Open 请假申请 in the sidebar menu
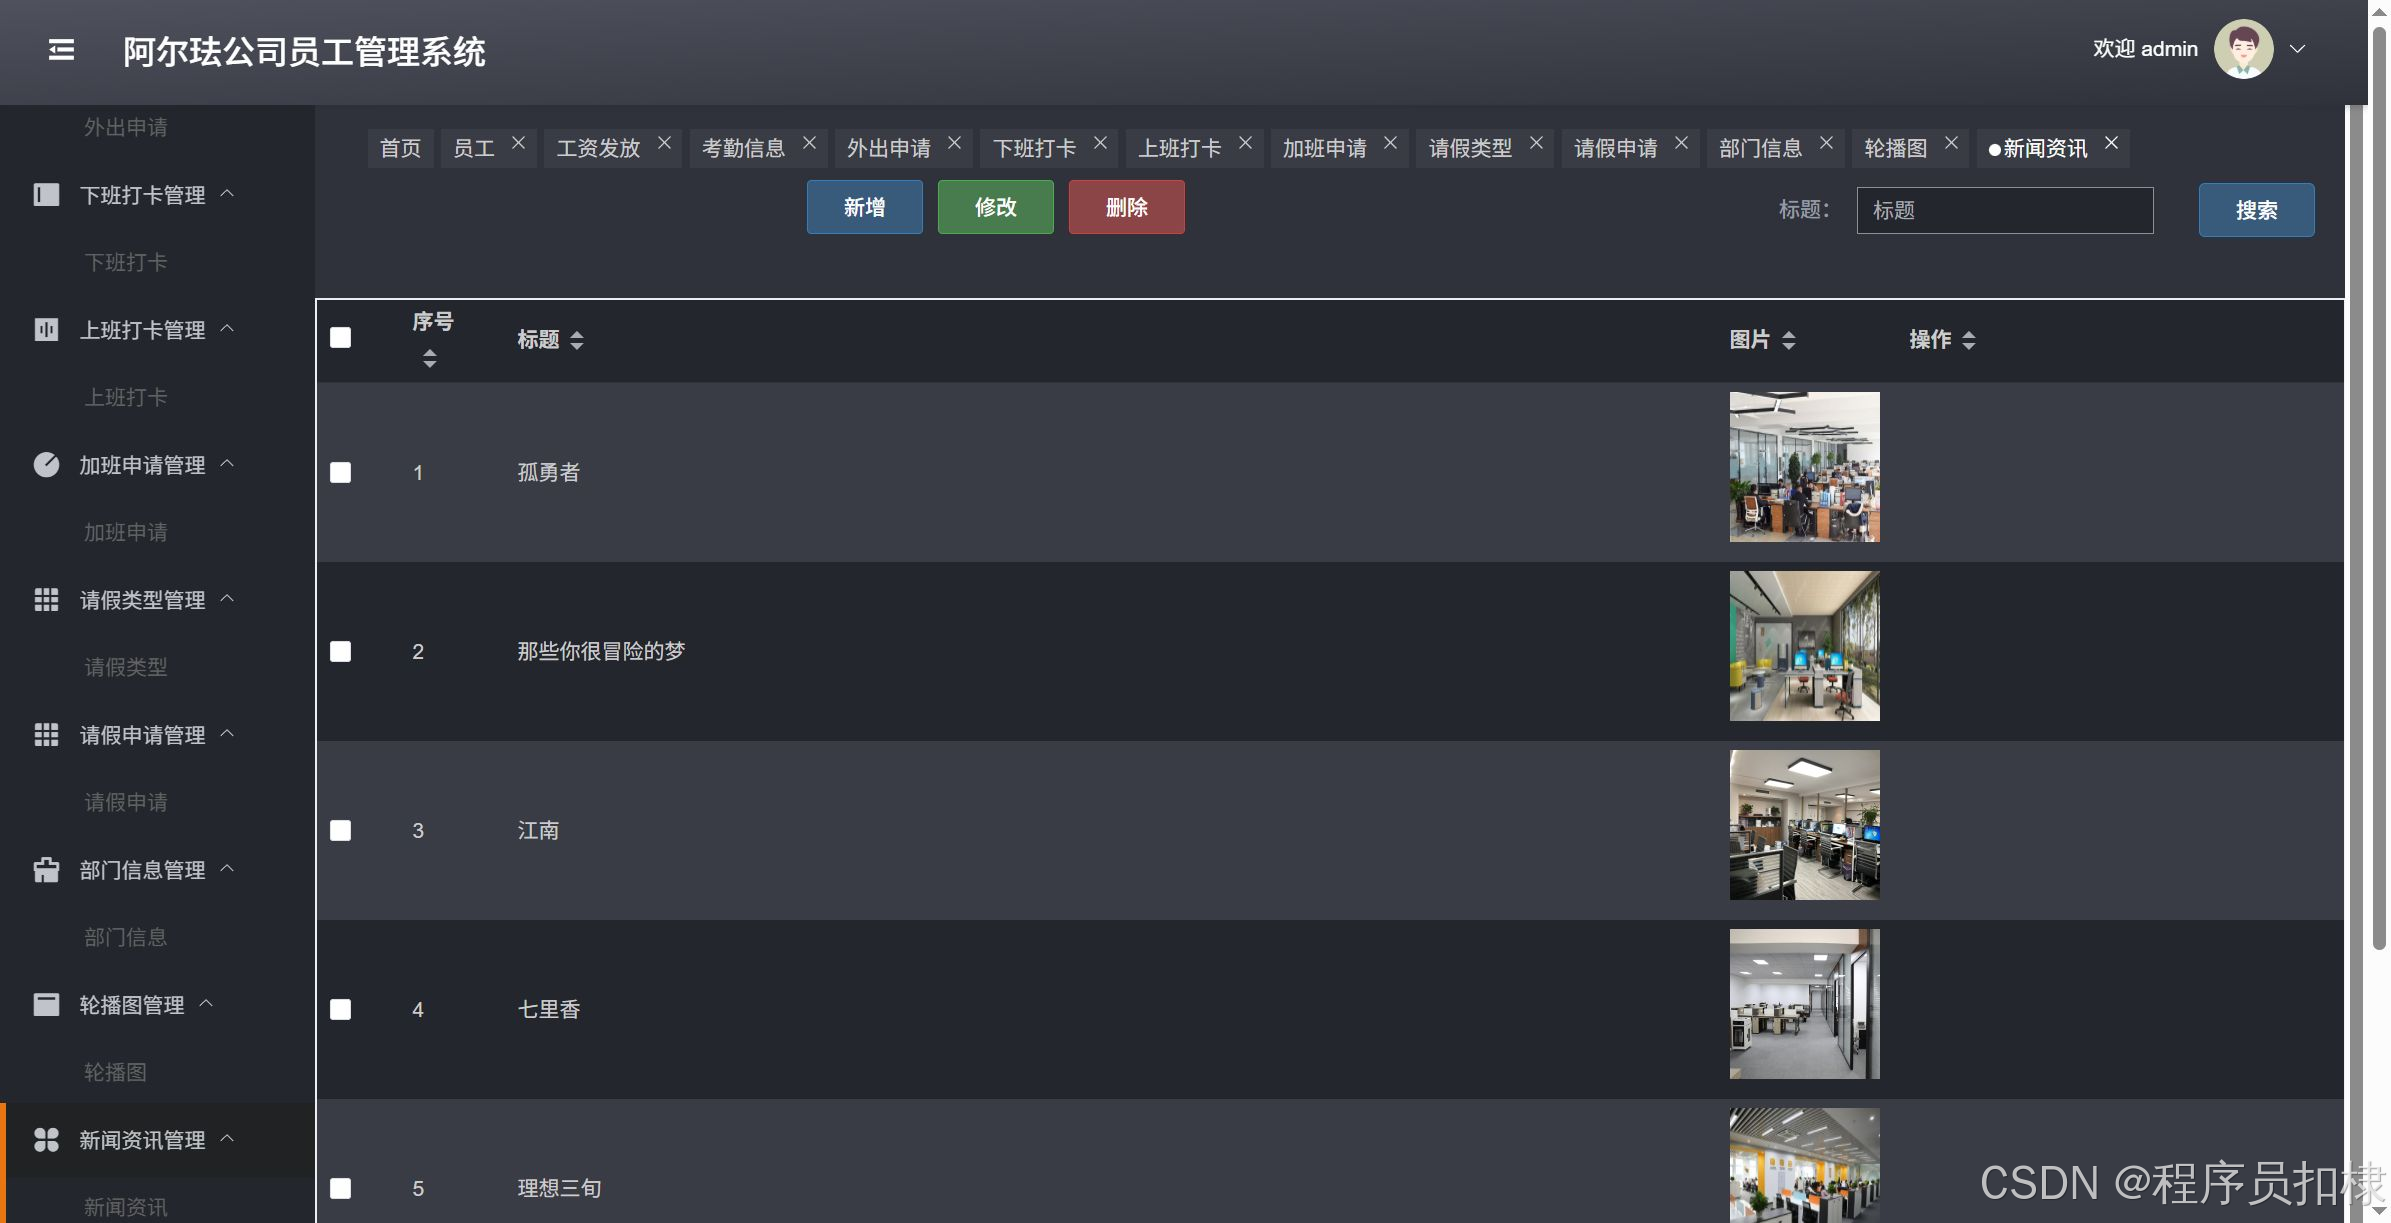Viewport: 2391px width, 1223px height. (126, 802)
